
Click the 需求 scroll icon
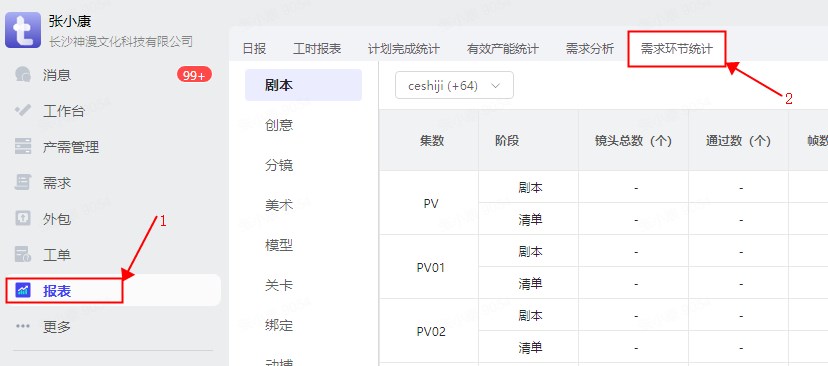coord(23,183)
